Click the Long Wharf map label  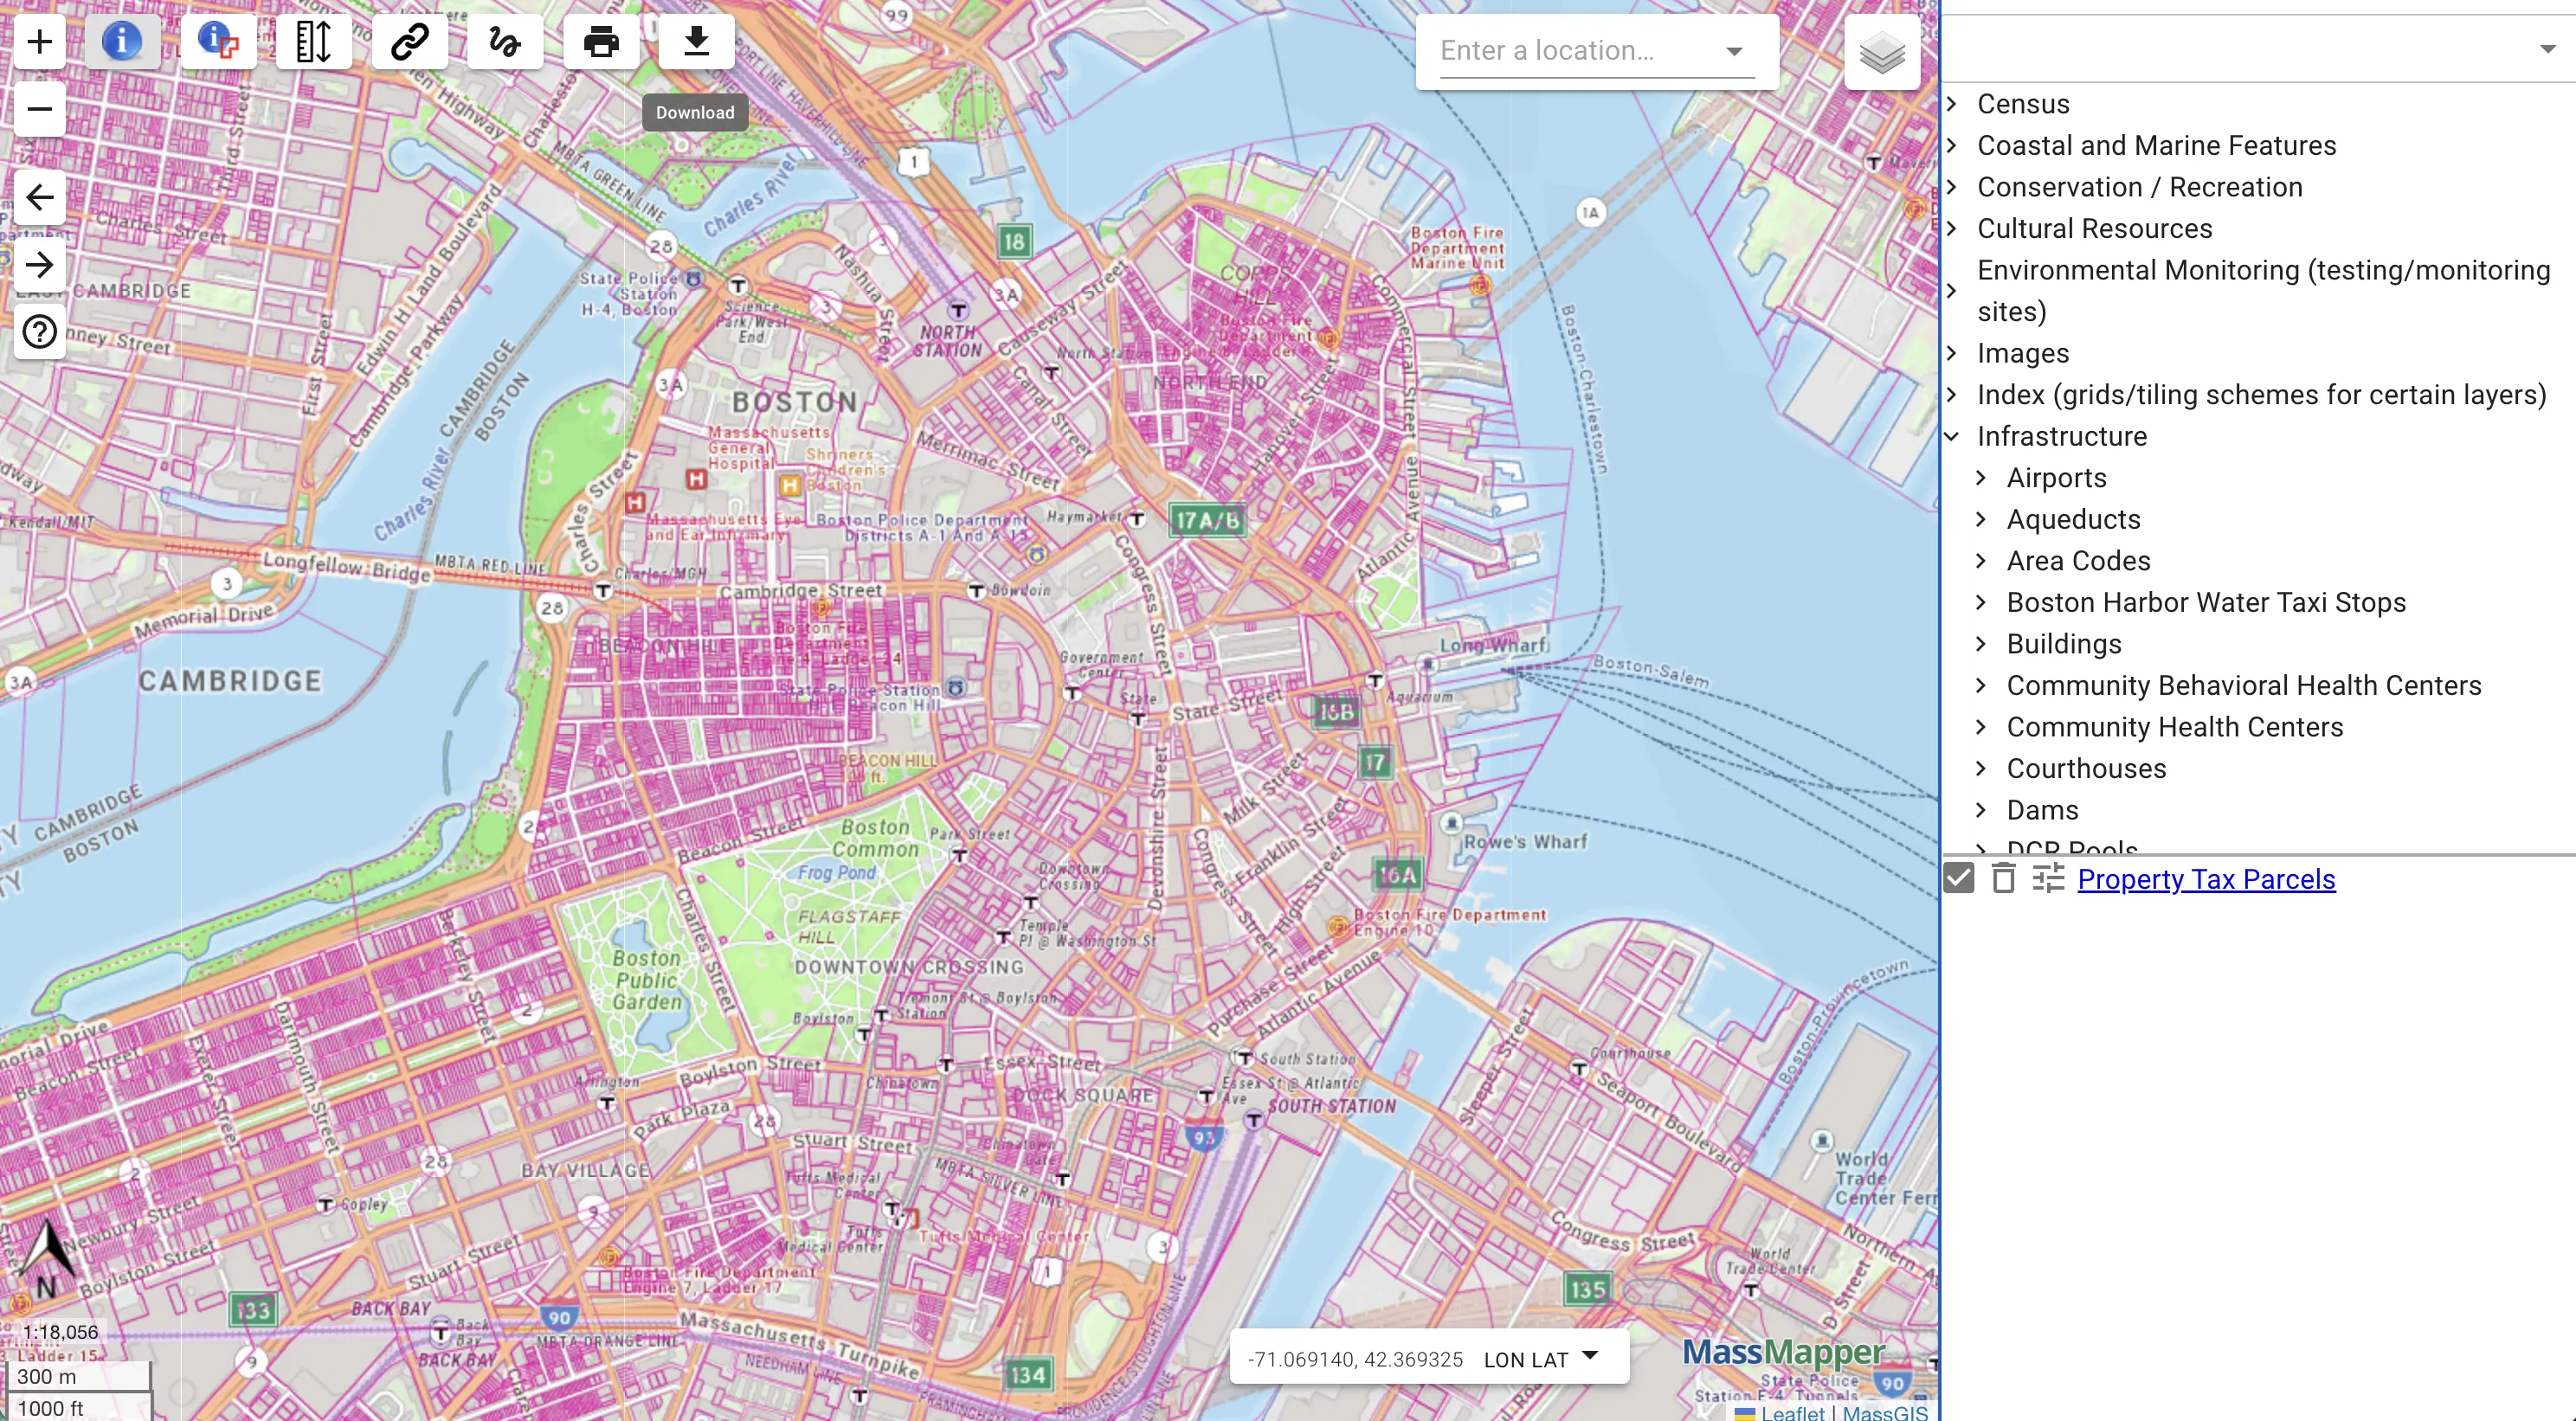tap(1494, 645)
